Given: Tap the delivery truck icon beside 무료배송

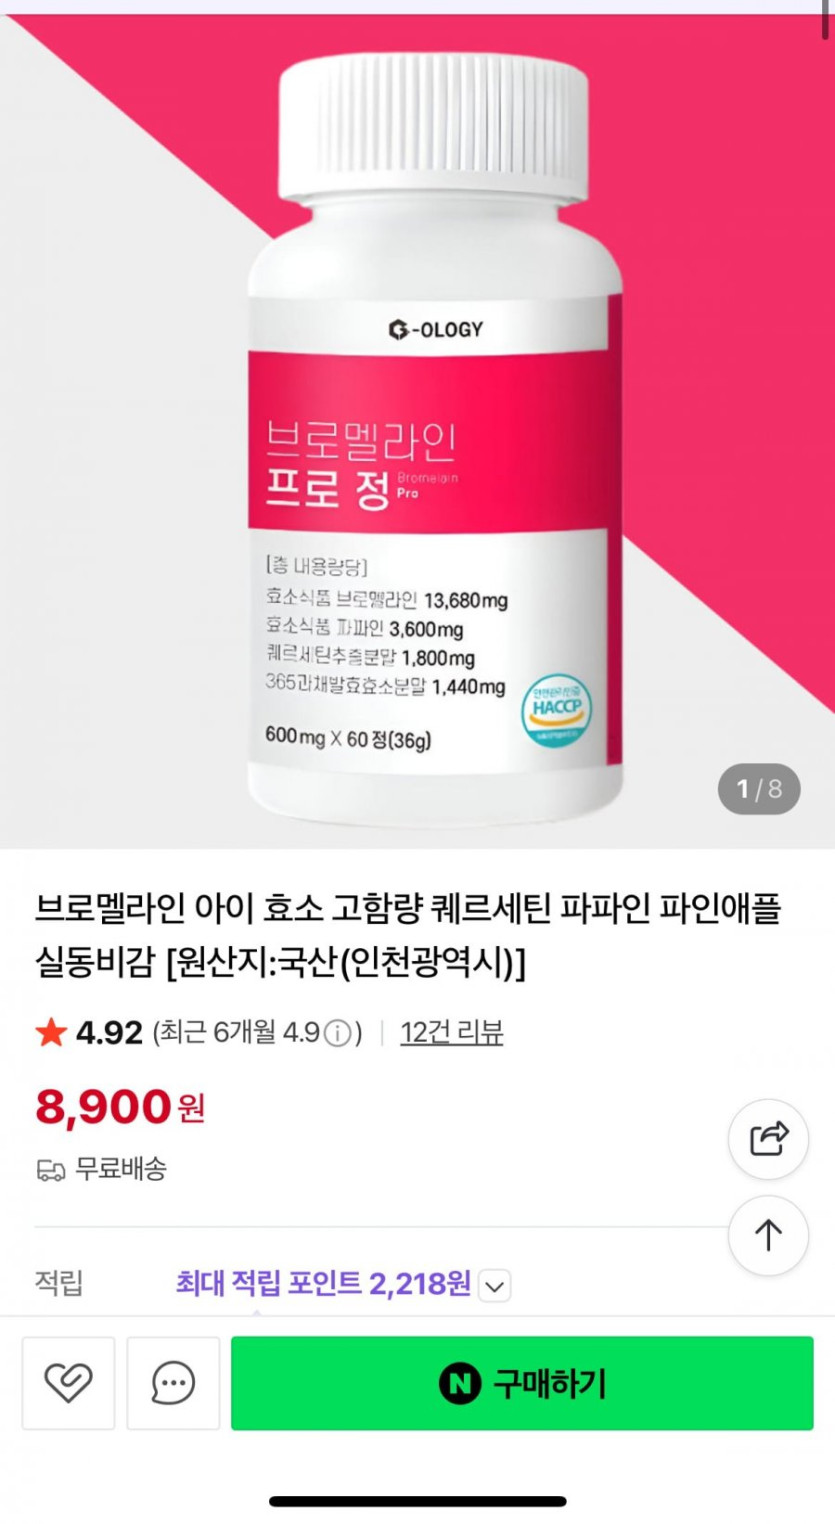Looking at the screenshot, I should click(x=51, y=1169).
